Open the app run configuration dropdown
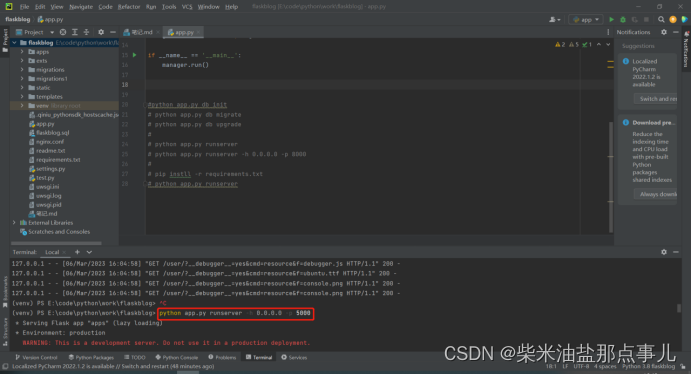The image size is (692, 374). click(x=586, y=19)
